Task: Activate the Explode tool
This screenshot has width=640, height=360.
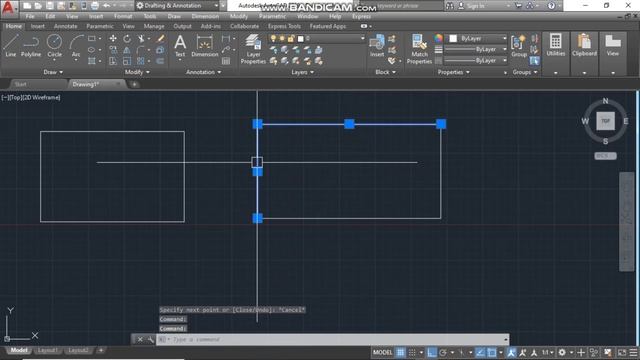Action: pos(160,50)
